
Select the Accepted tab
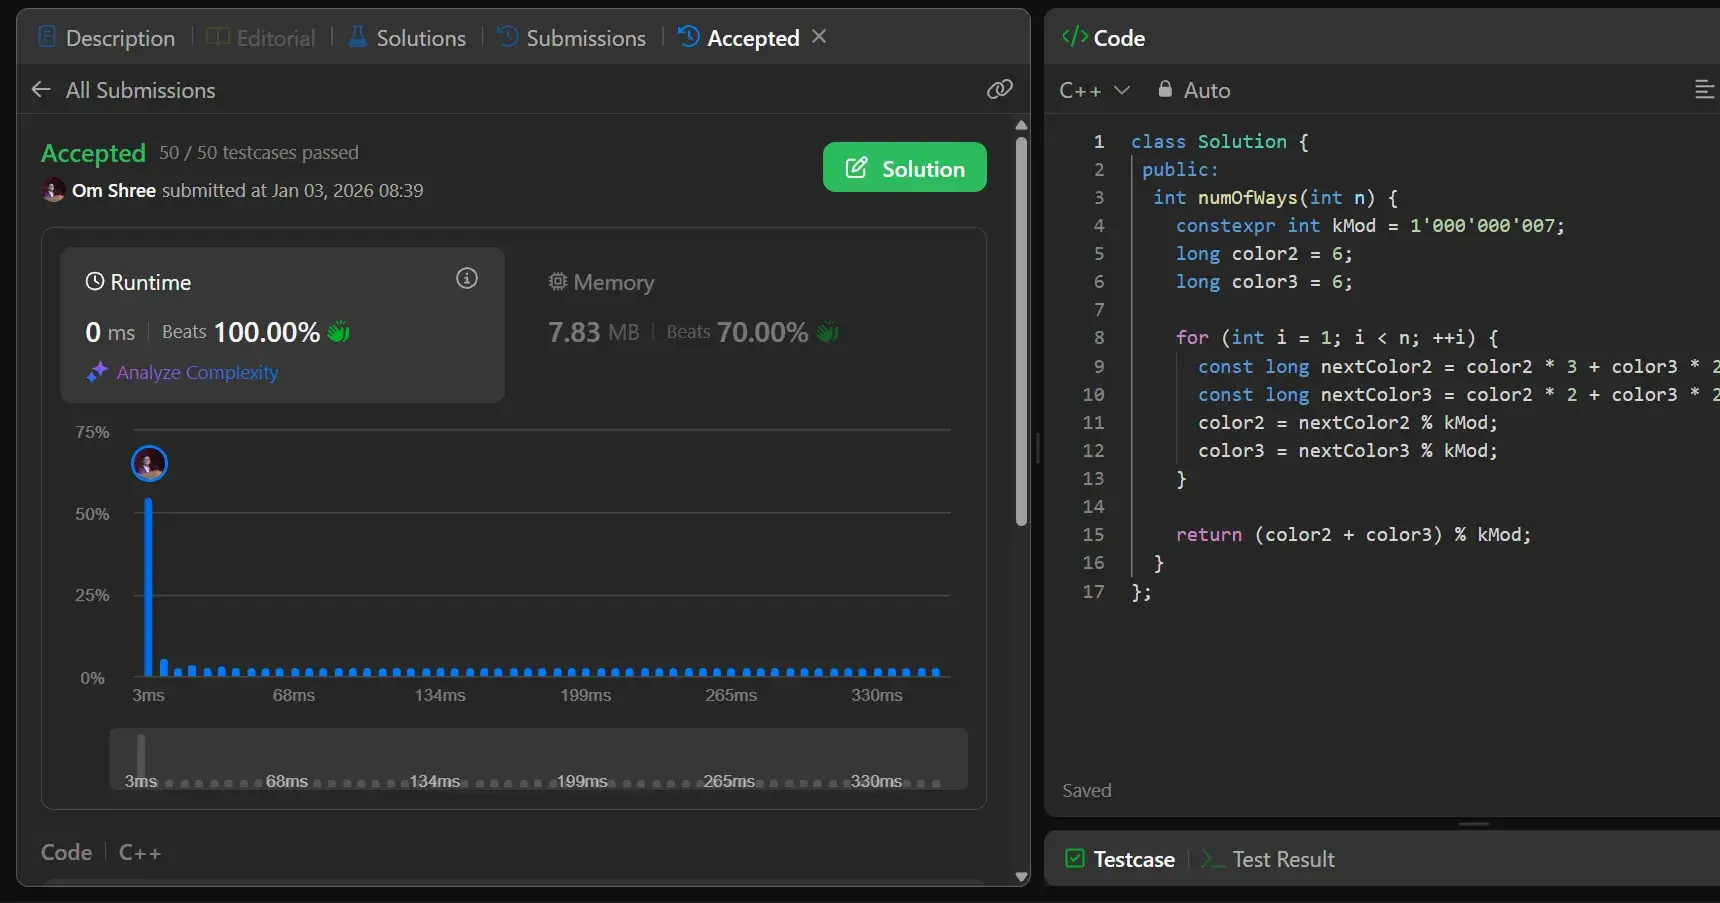(x=738, y=38)
